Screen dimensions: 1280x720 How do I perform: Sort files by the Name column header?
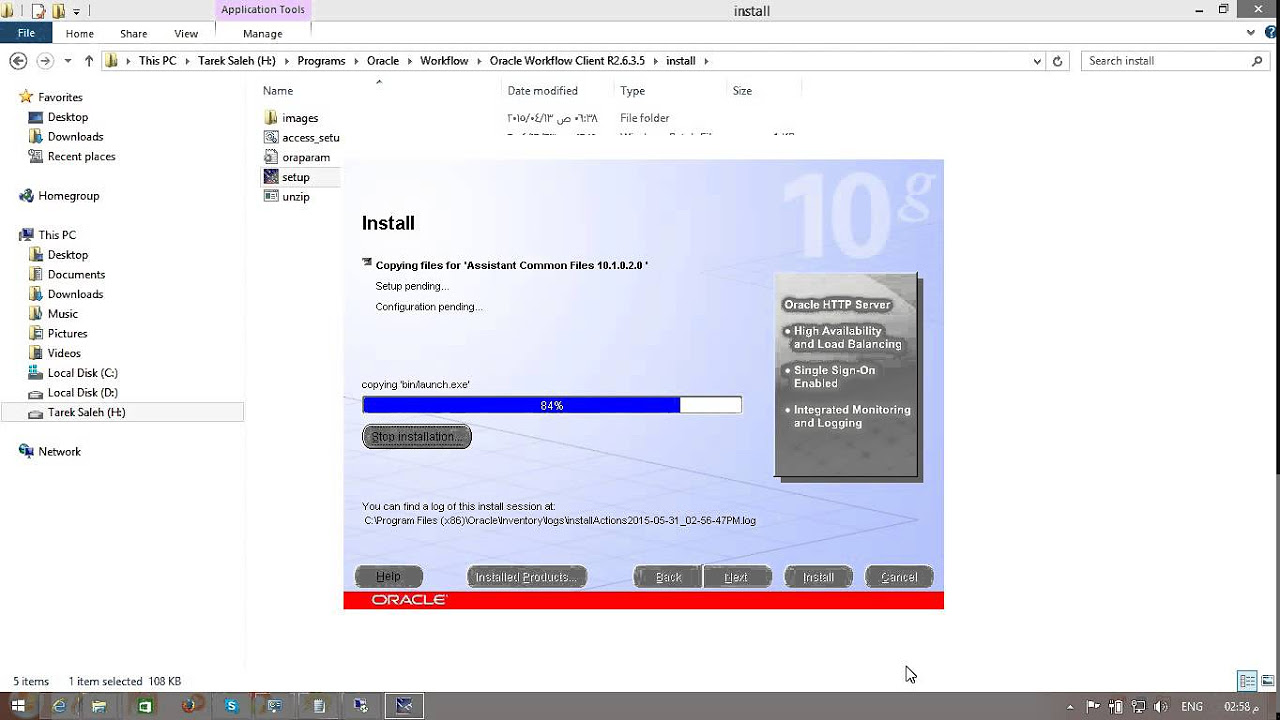pos(277,91)
